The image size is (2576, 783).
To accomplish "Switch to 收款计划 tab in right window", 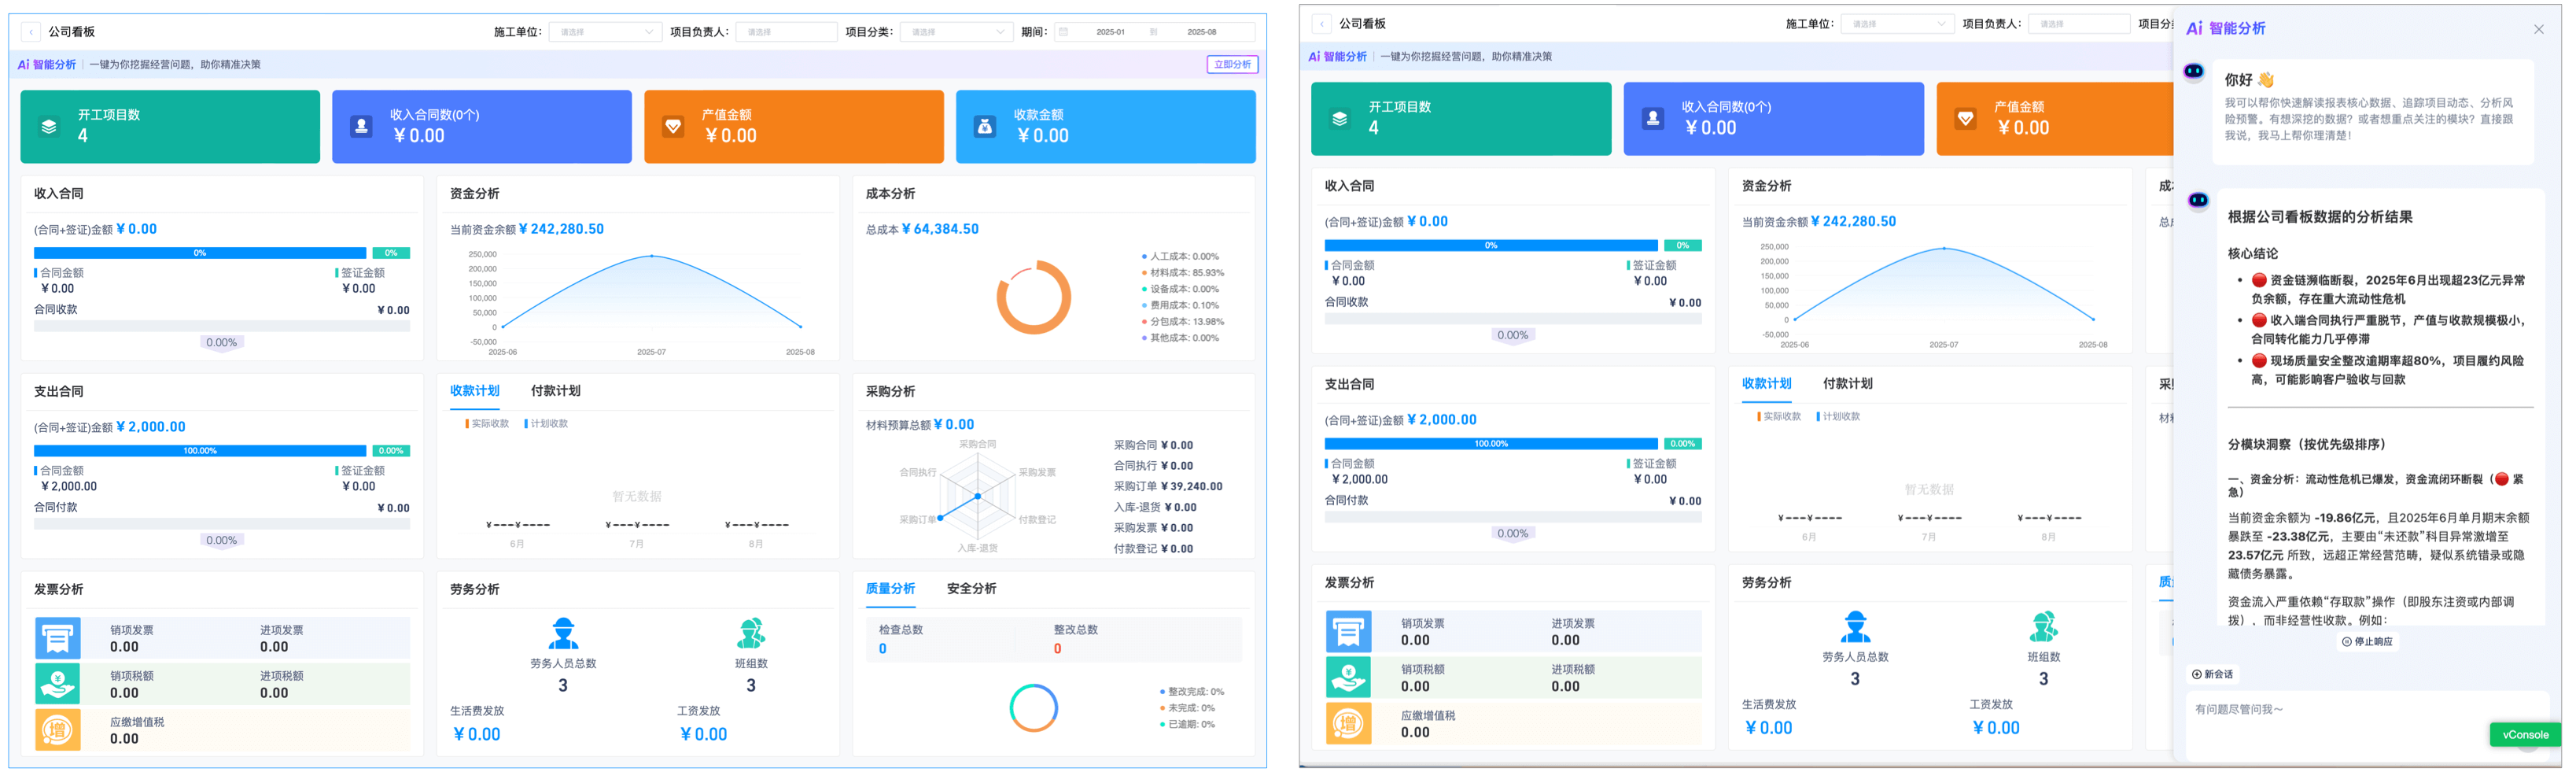I will pyautogui.click(x=1766, y=384).
